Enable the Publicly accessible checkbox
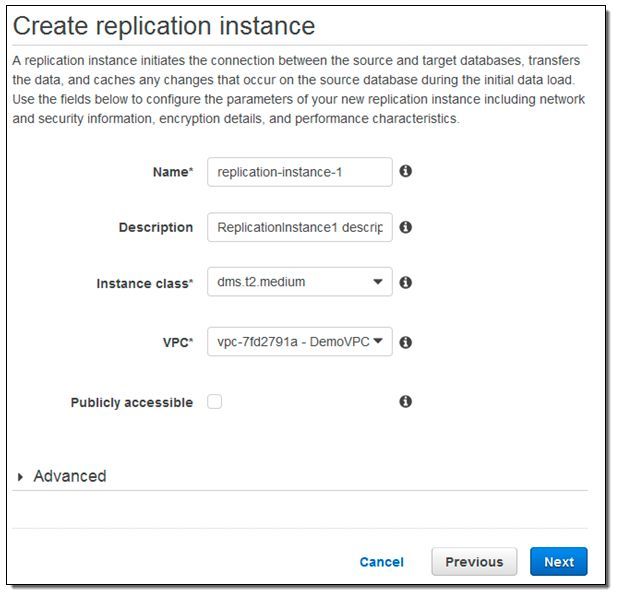This screenshot has height=592, width=617. [x=215, y=402]
